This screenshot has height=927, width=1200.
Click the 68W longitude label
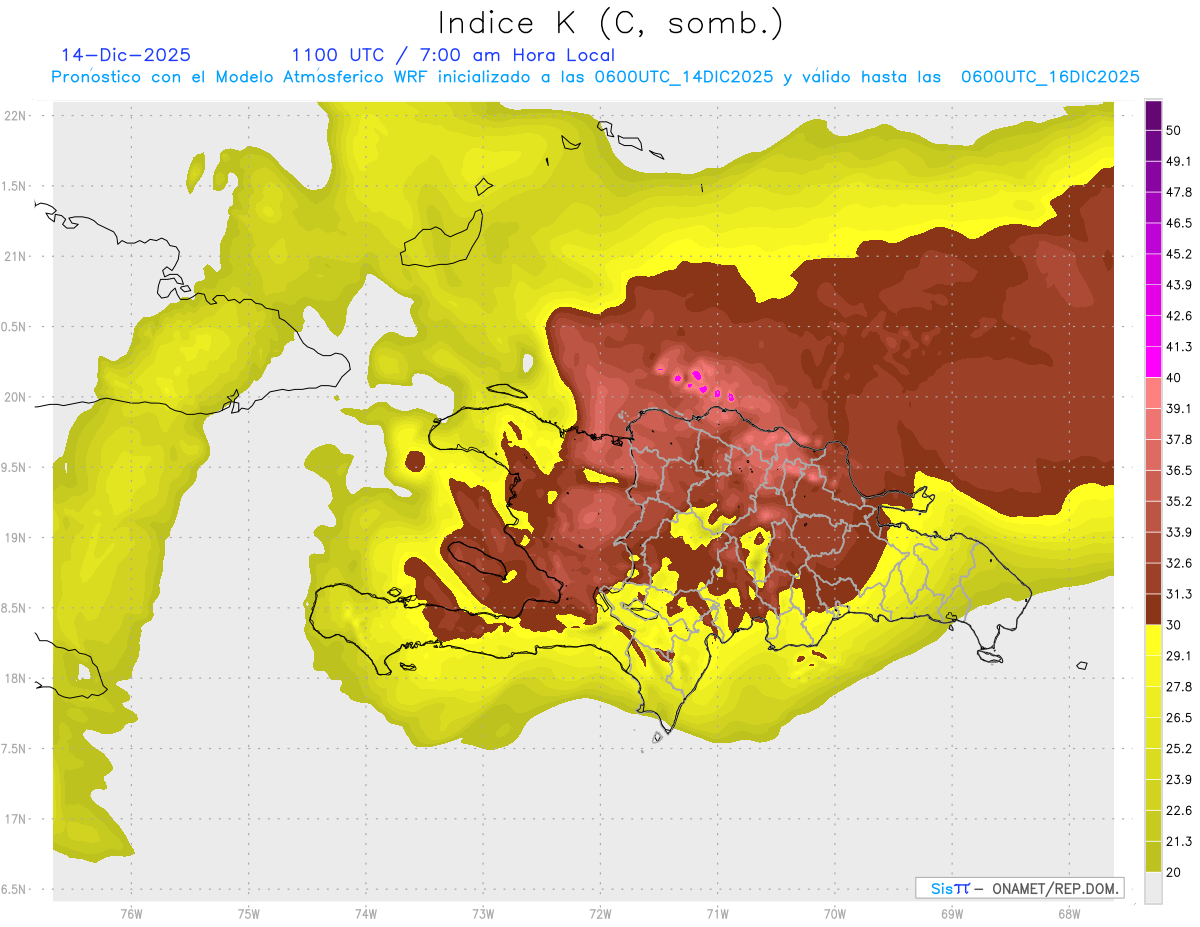click(x=1069, y=914)
